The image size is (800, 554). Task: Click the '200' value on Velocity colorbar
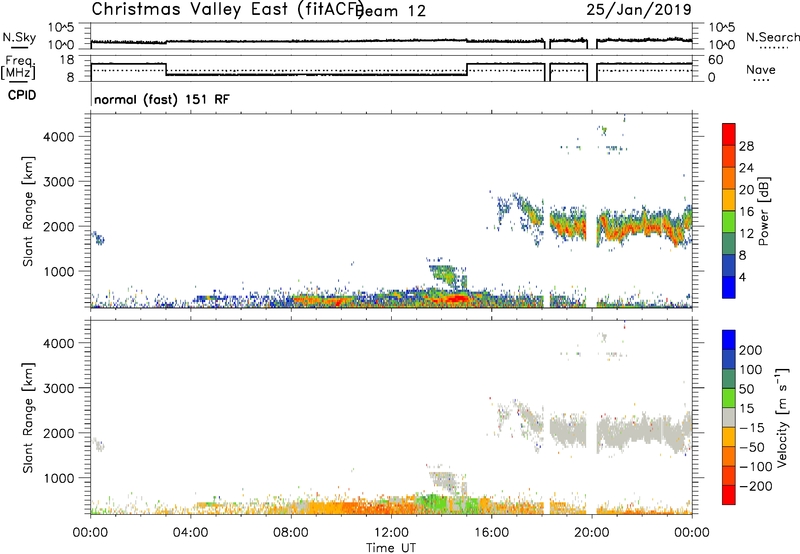[x=751, y=350]
